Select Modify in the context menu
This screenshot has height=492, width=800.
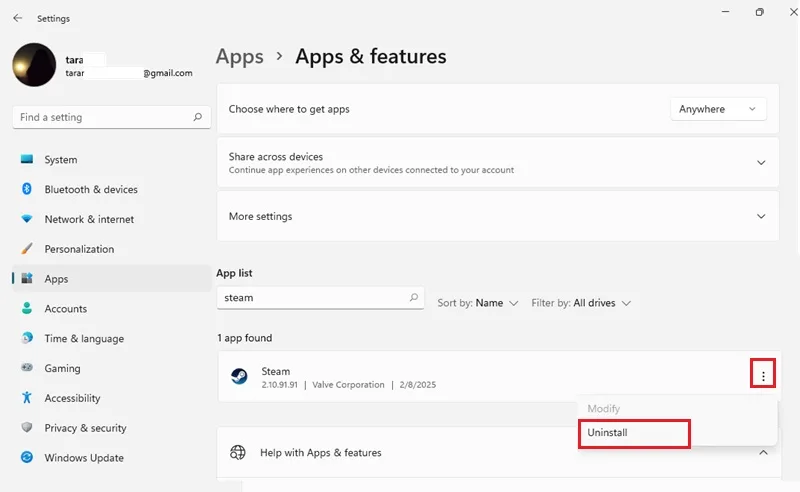coord(604,408)
